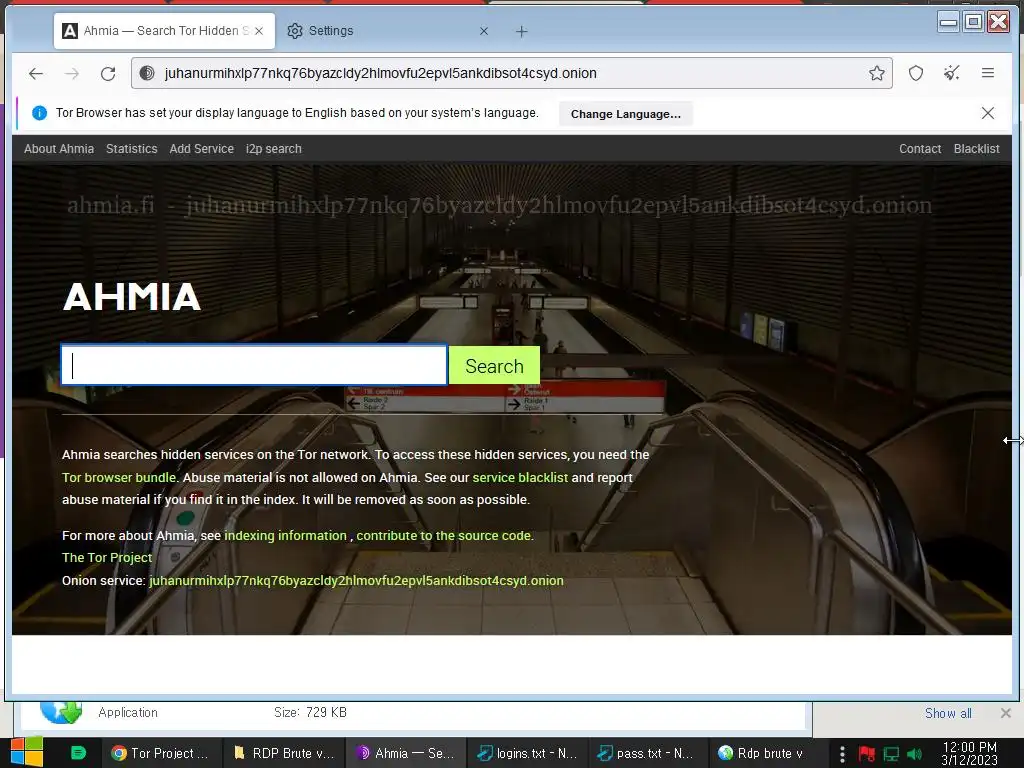Open the taskbar overflow dots

(x=842, y=754)
